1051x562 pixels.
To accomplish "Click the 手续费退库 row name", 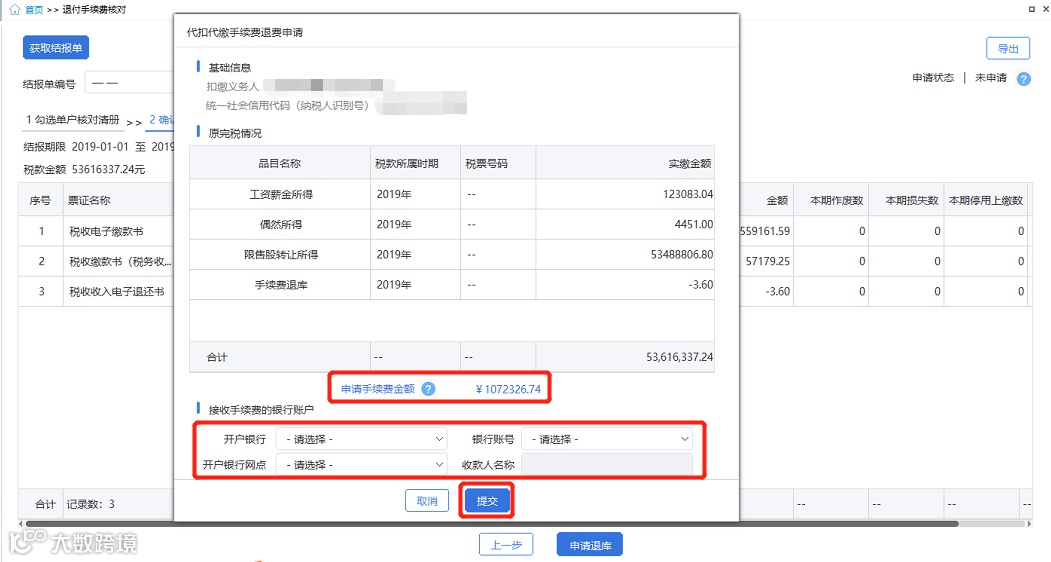I will pyautogui.click(x=281, y=285).
